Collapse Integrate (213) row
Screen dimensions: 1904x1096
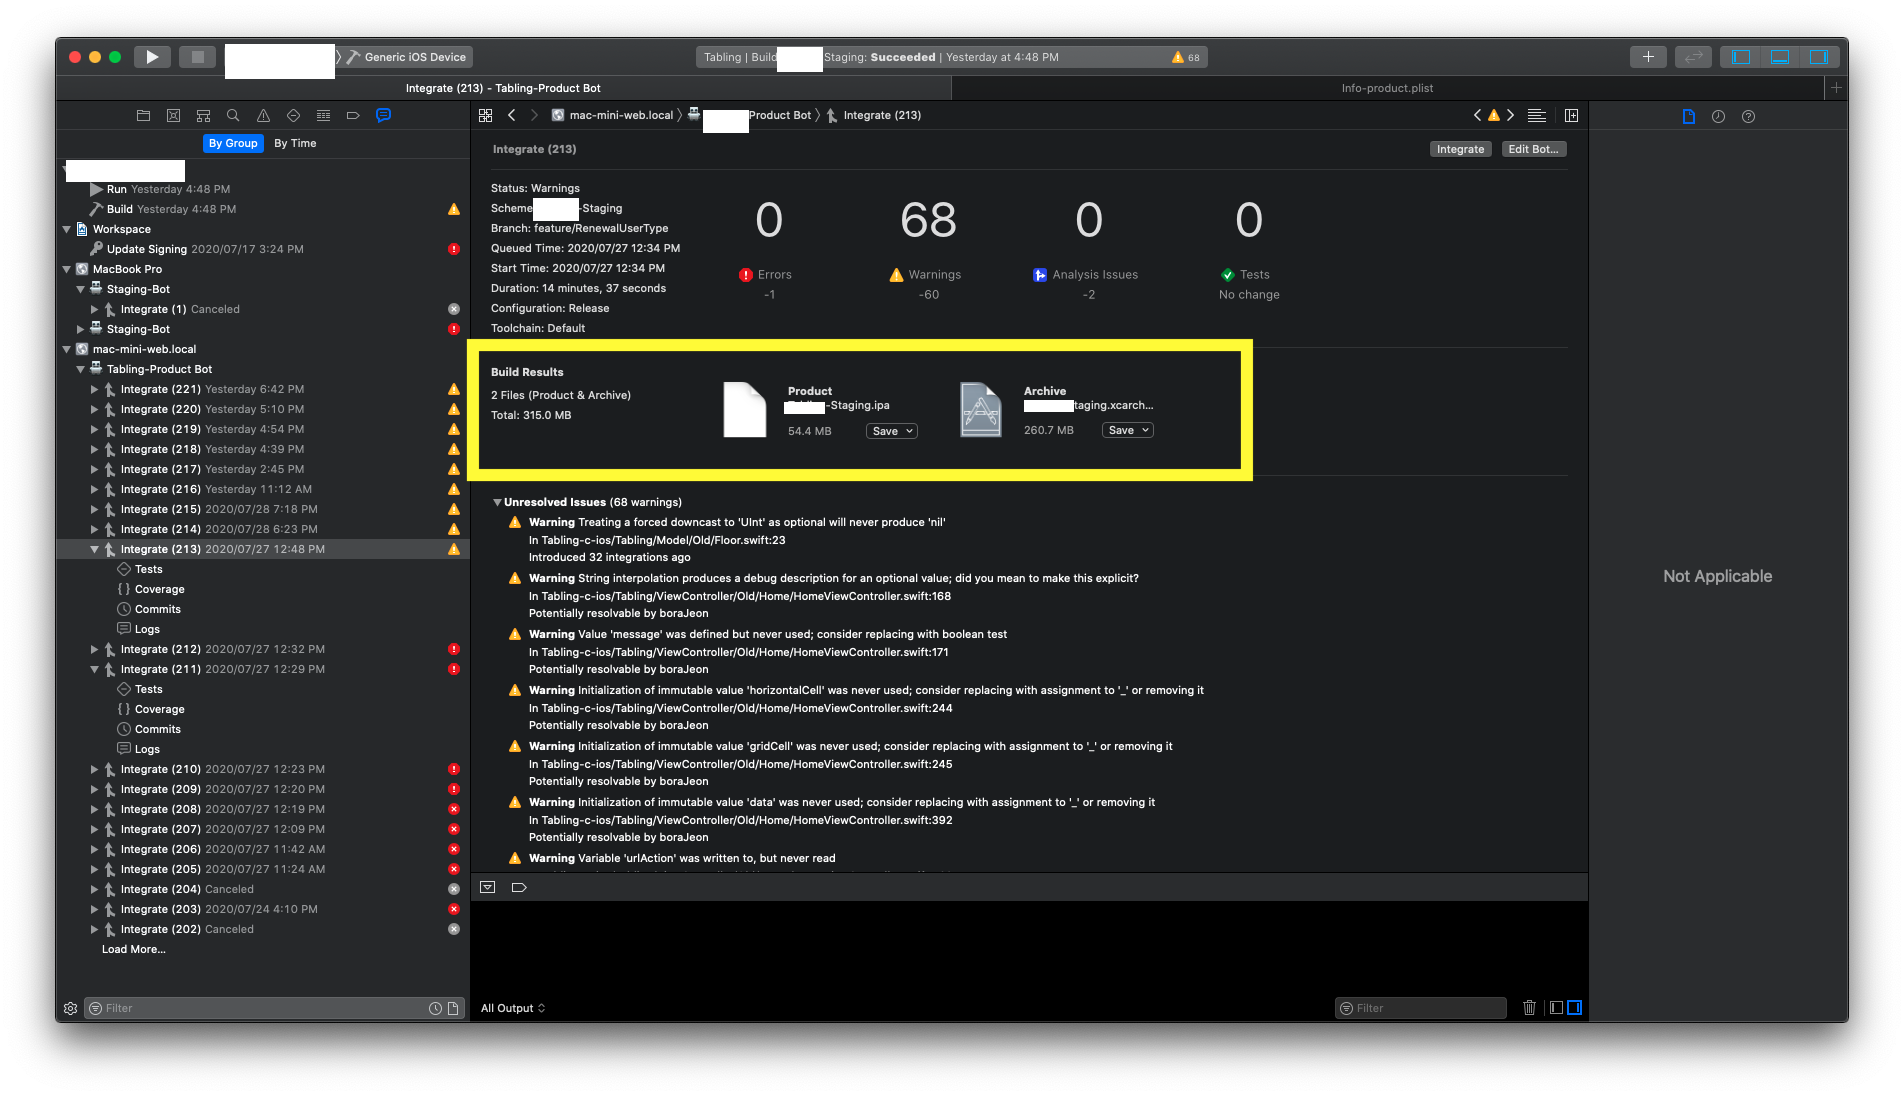tap(95, 549)
